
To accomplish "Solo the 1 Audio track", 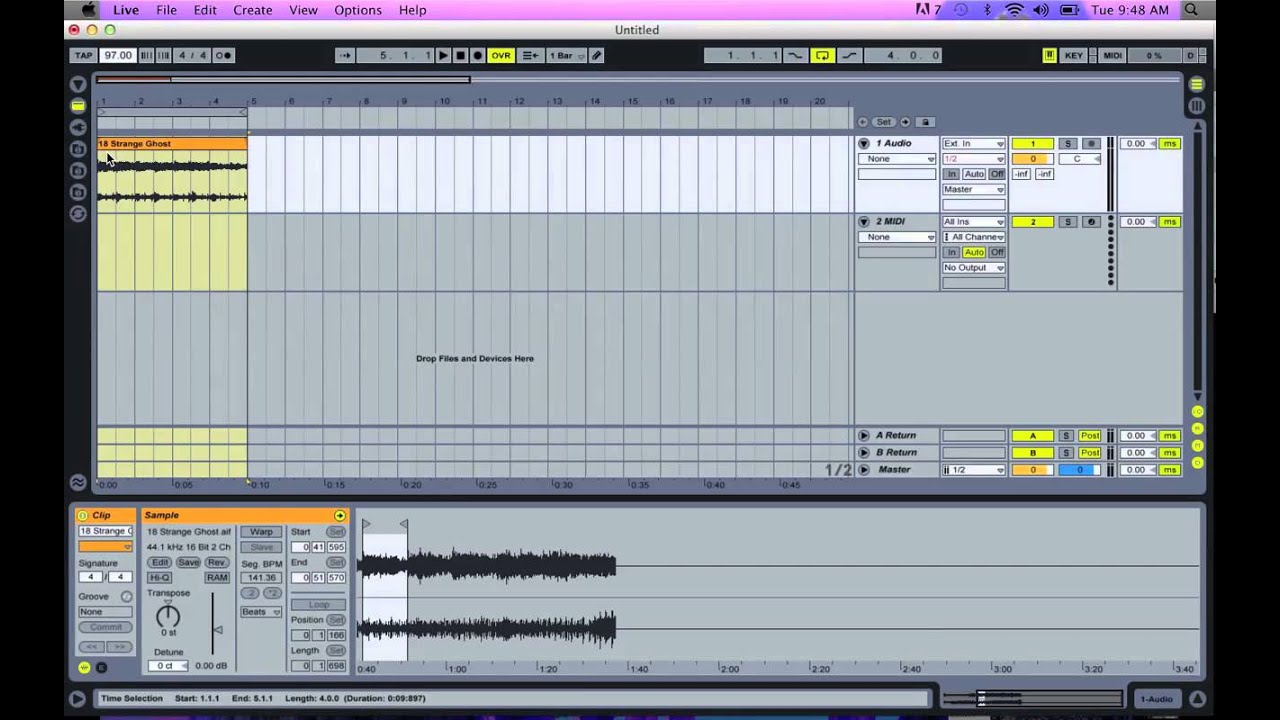I will coord(1068,143).
